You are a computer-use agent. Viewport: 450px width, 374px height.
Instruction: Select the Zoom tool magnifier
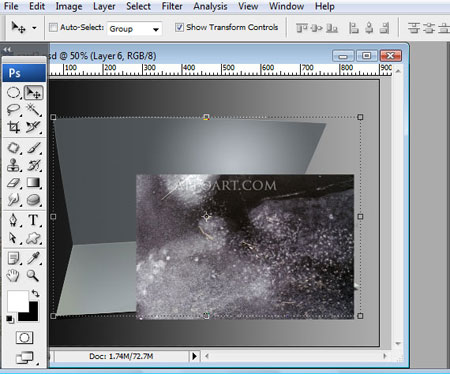click(x=33, y=275)
